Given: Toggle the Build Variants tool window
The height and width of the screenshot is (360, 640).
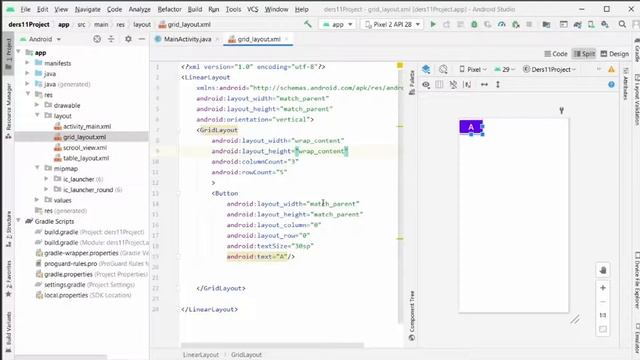Looking at the screenshot, I should (9, 332).
